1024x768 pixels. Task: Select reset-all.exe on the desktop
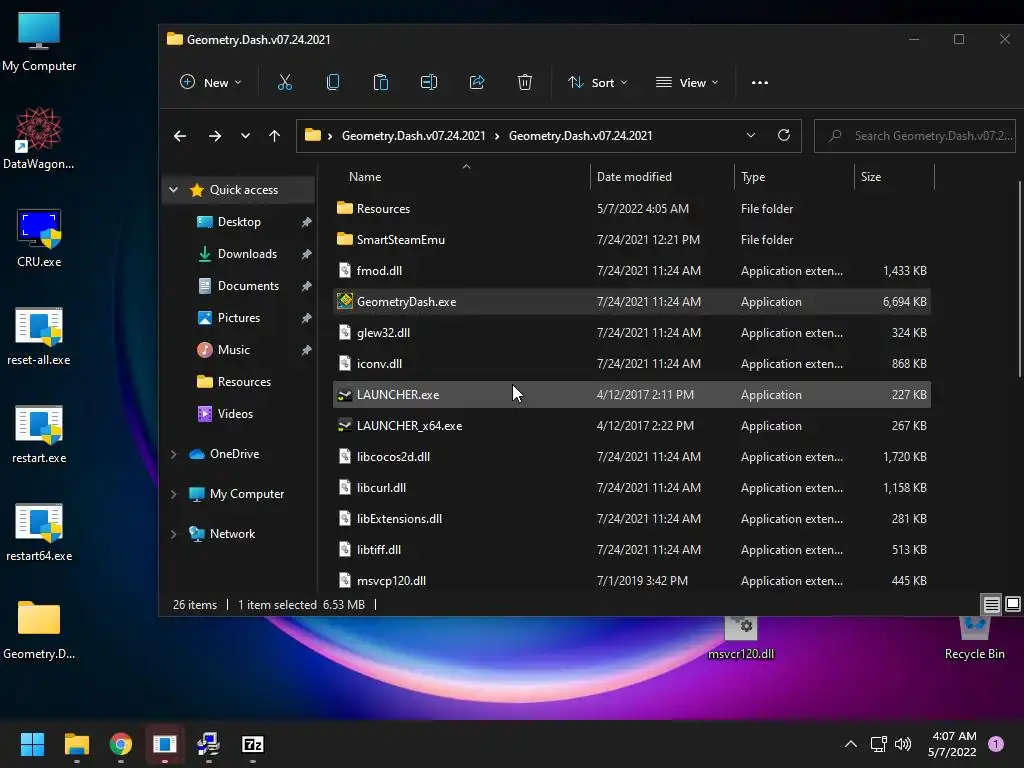[x=39, y=336]
